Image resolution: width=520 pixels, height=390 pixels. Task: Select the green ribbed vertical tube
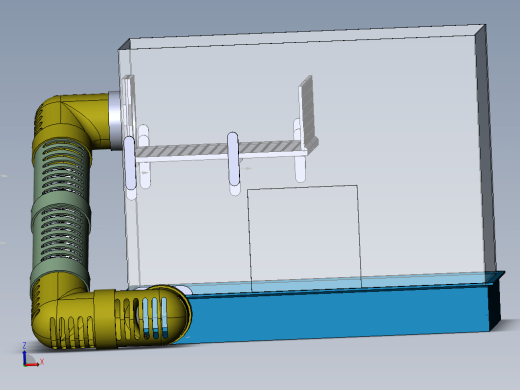tap(61, 212)
